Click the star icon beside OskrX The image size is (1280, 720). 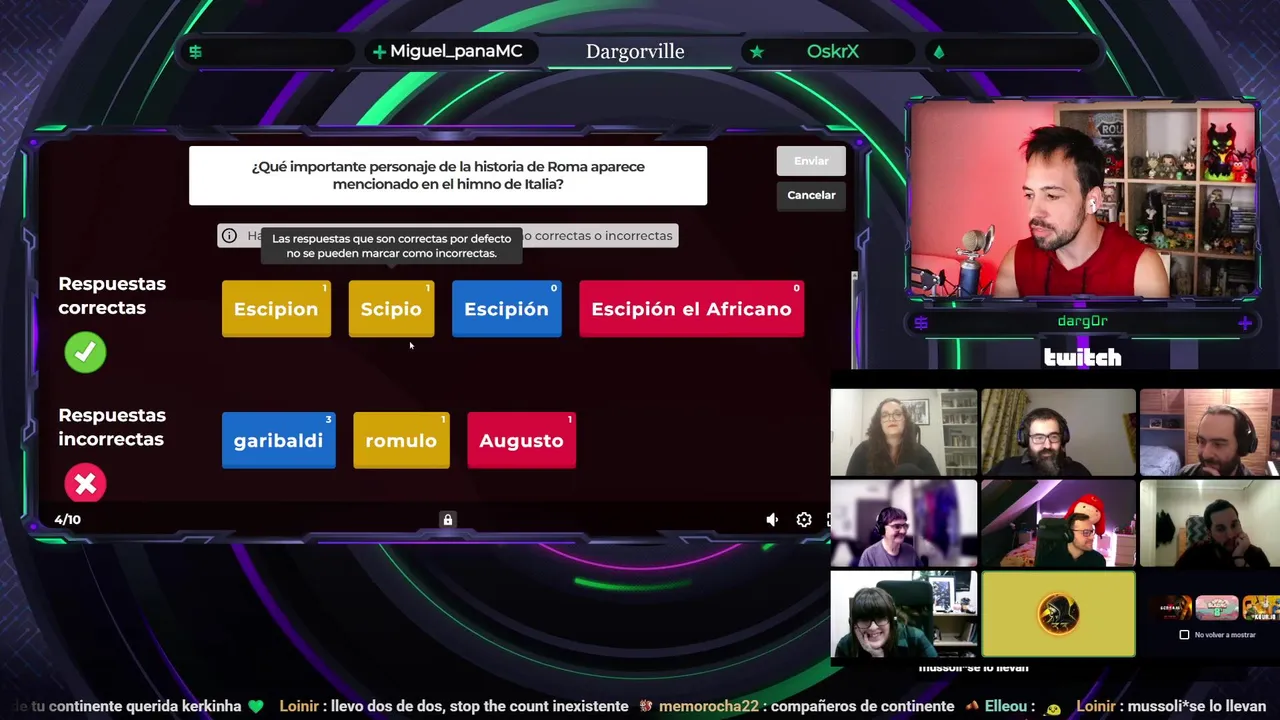tap(757, 51)
